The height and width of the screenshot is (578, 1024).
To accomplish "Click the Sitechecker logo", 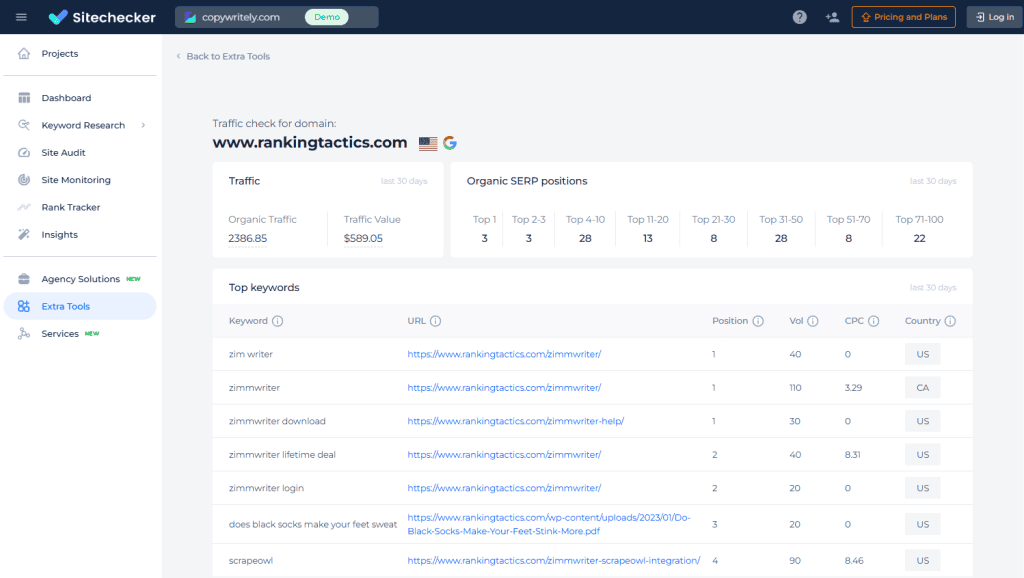I will tap(103, 17).
